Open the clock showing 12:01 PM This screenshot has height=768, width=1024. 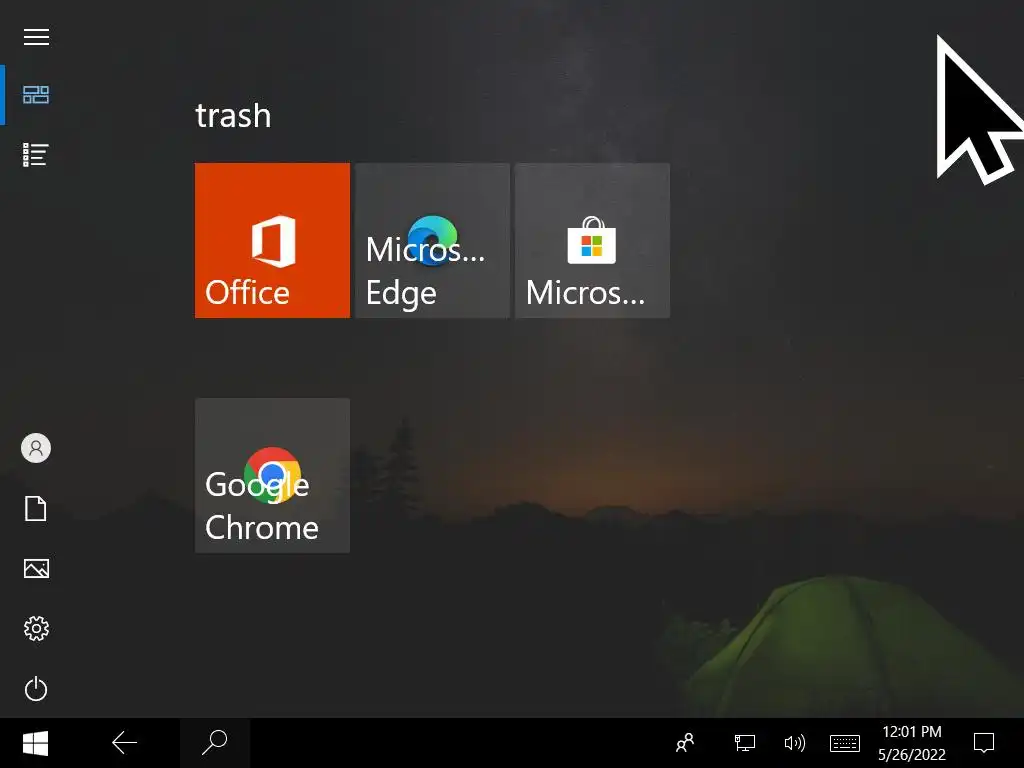pyautogui.click(x=912, y=743)
